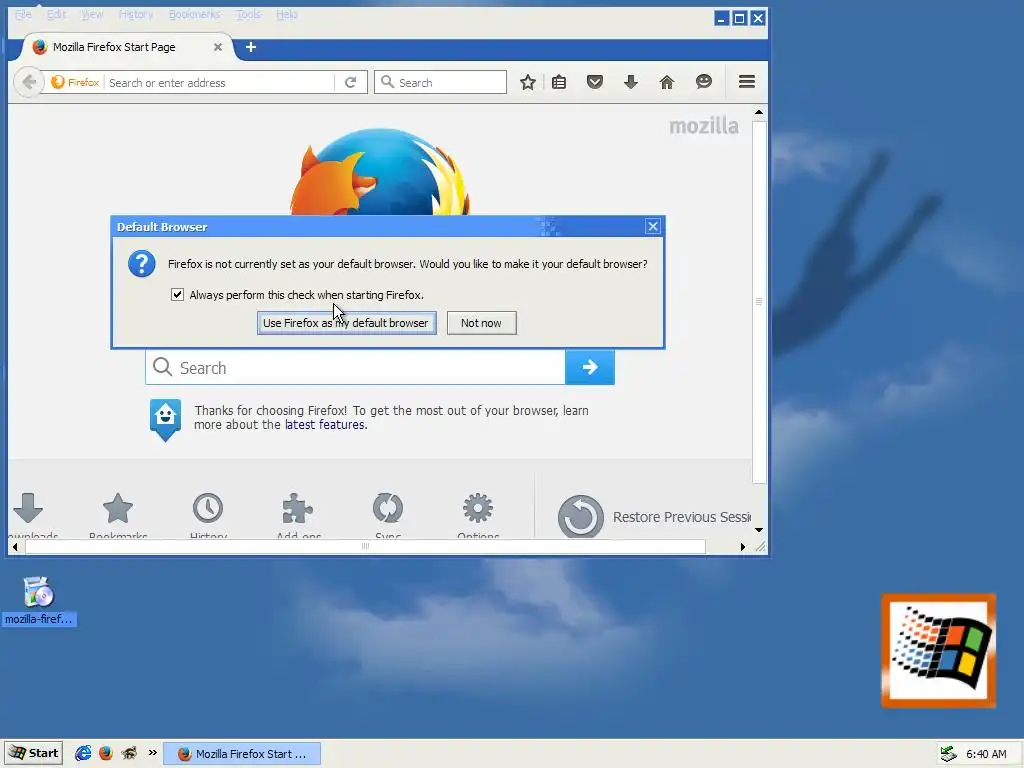The height and width of the screenshot is (768, 1024).
Task: Show bookmarks list icon in toolbar
Action: click(559, 82)
